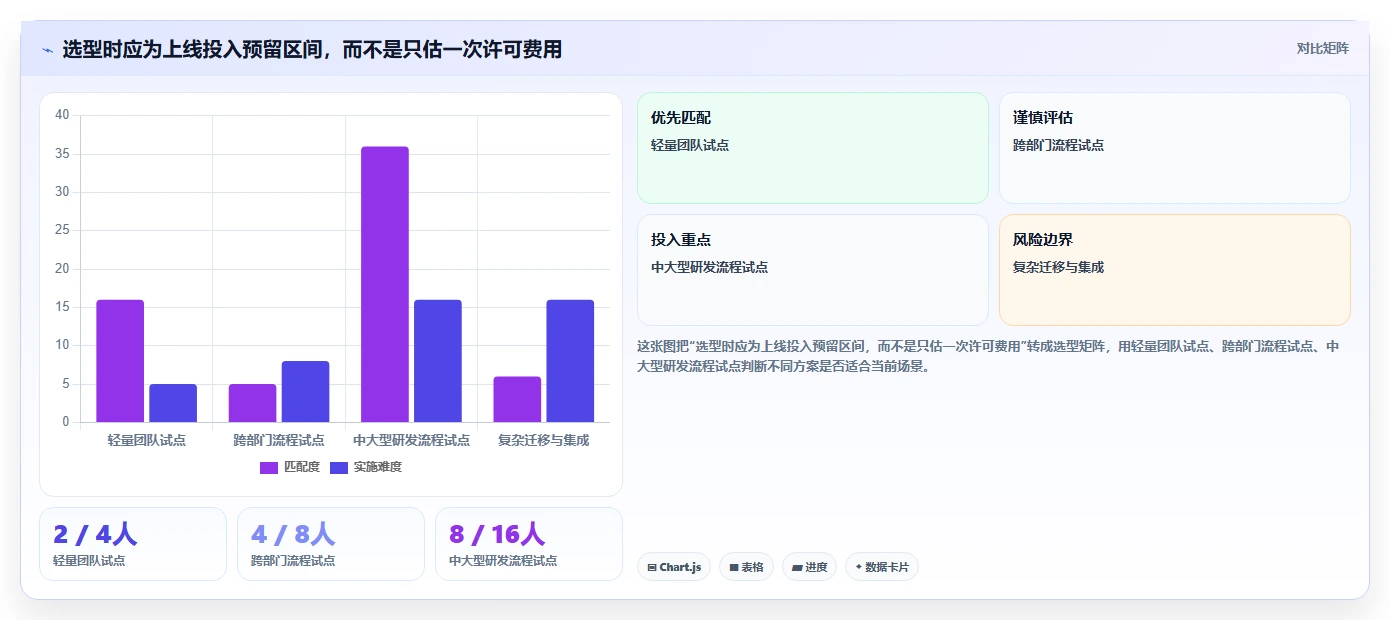Viewport: 1390px width, 620px height.
Task: Click the 匹配度 bar for 轻量团队试点
Action: click(120, 361)
